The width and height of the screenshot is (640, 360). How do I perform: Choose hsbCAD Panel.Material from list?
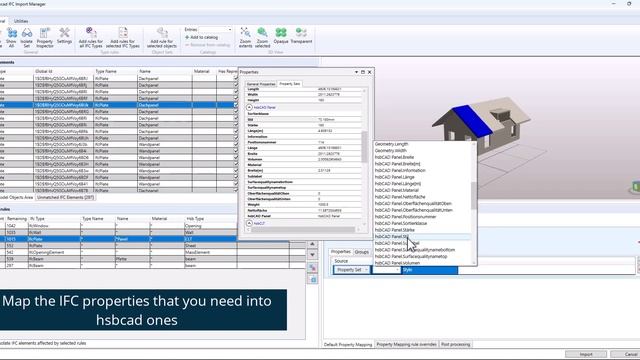click(x=397, y=190)
